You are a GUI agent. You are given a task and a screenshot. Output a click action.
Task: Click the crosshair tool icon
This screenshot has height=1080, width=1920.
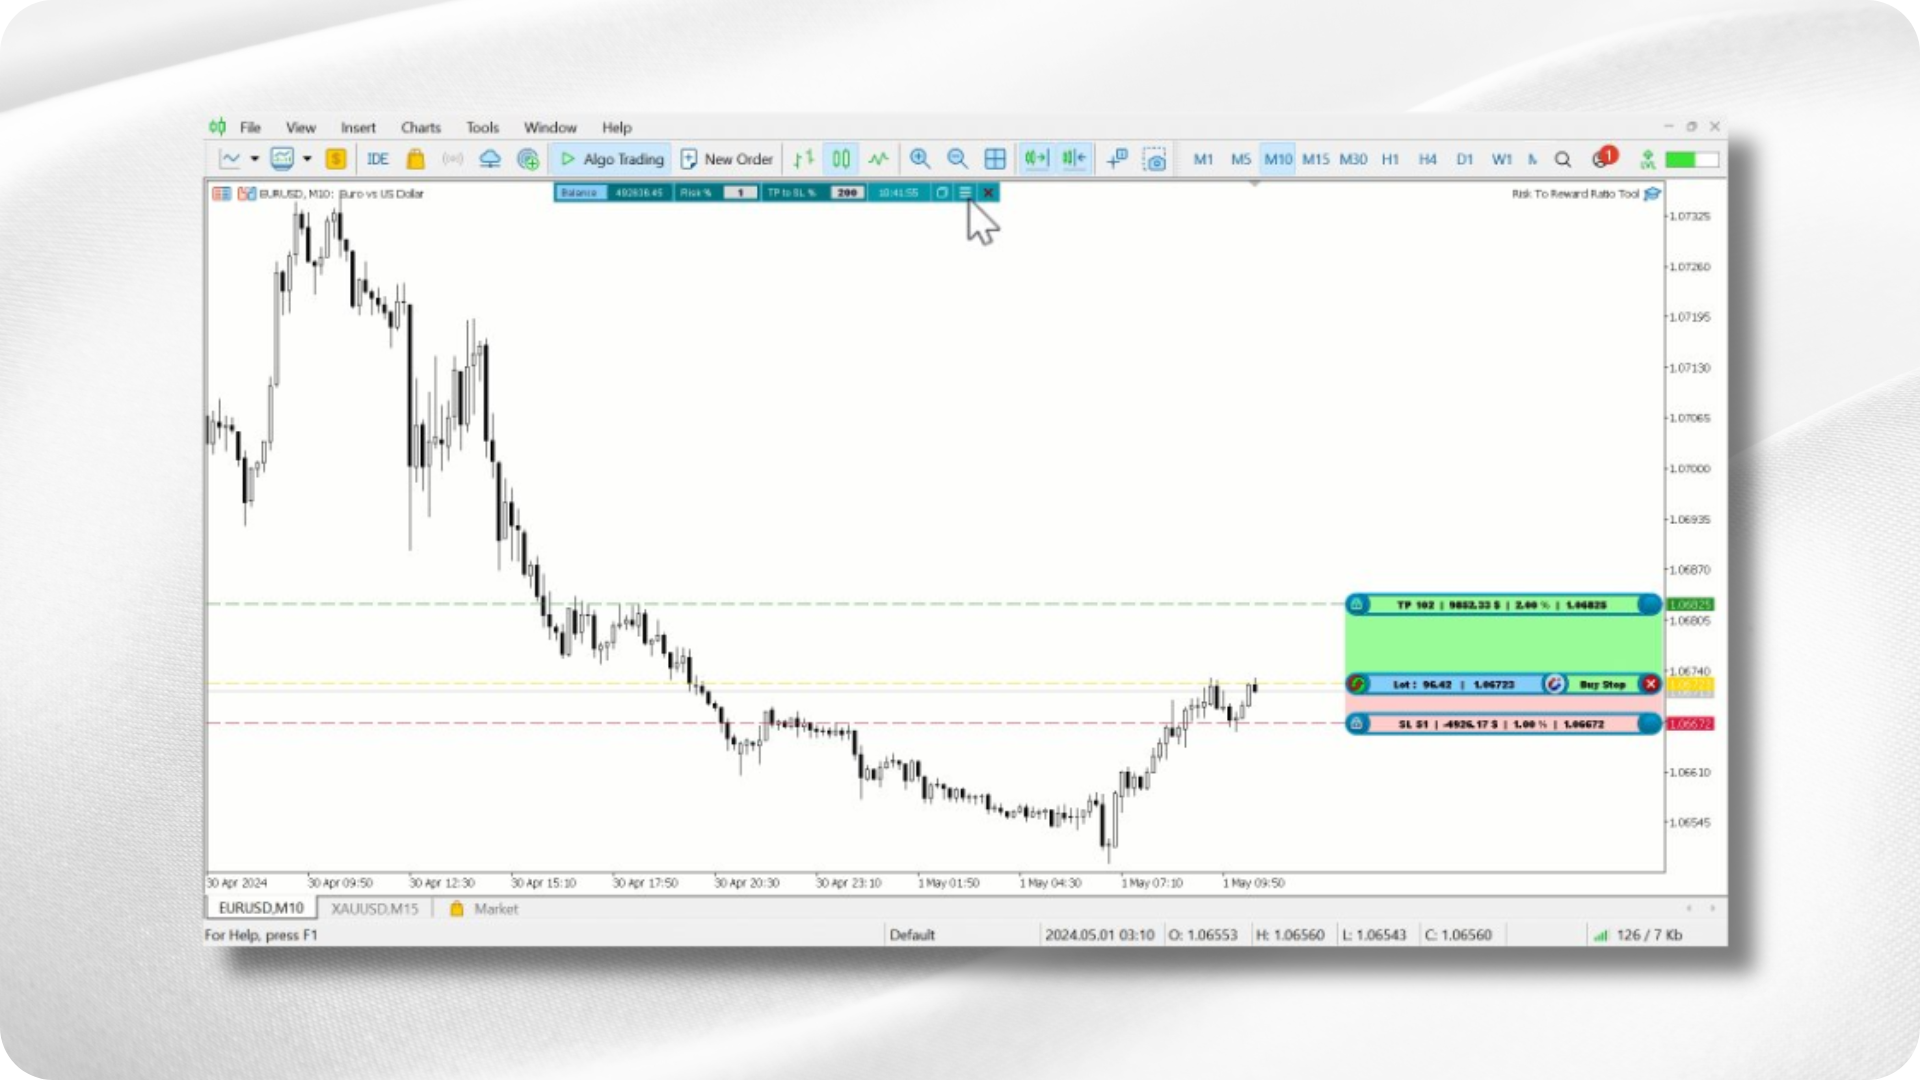1117,159
